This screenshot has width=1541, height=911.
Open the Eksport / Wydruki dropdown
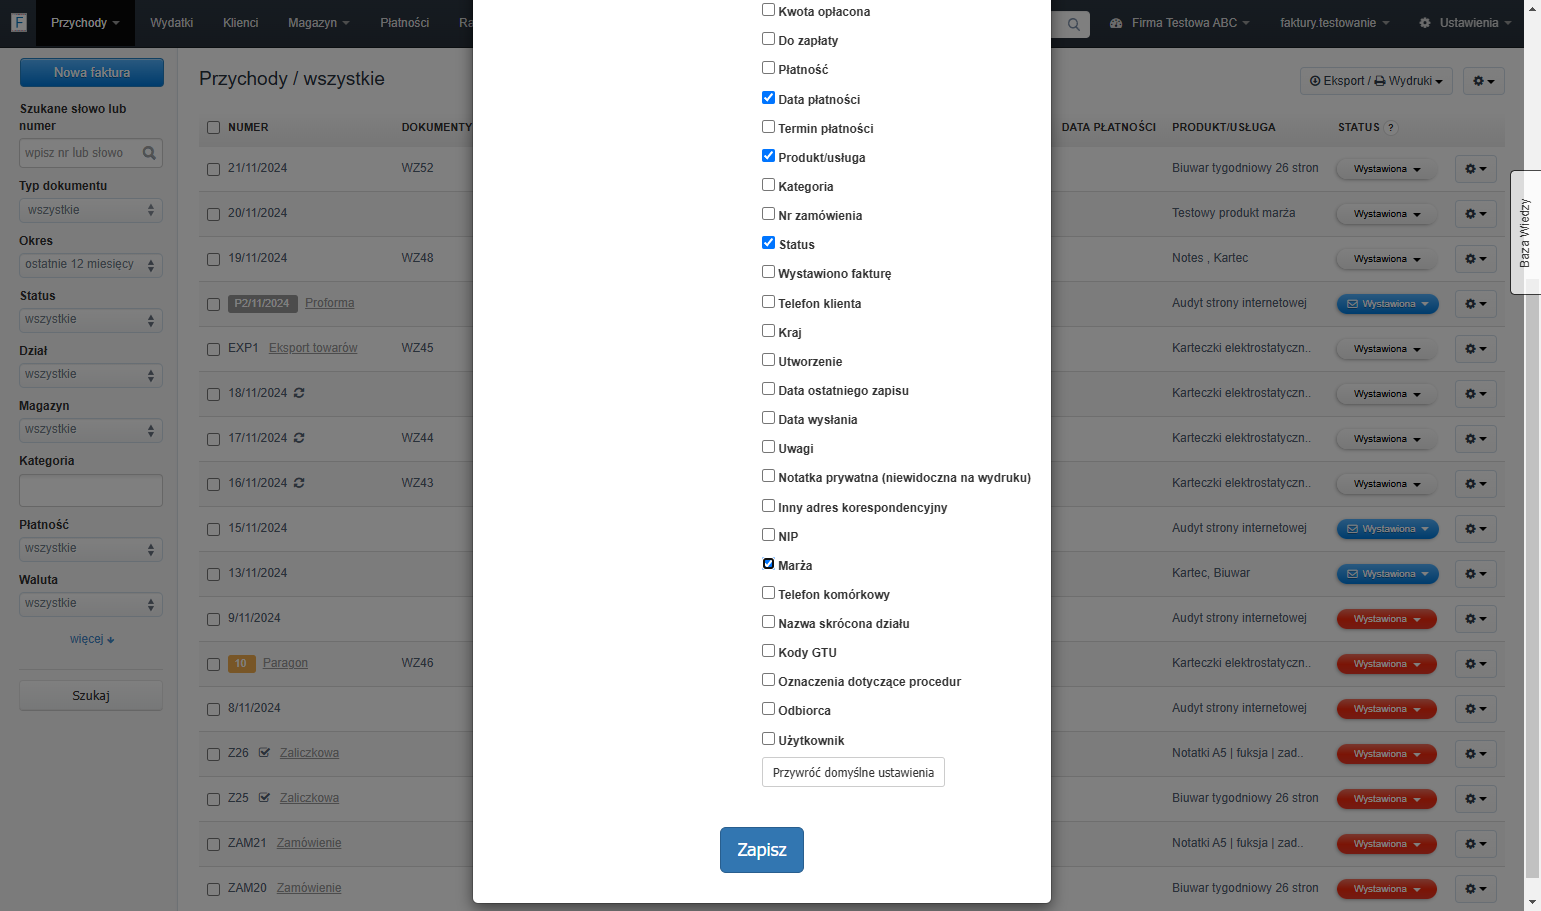(x=1376, y=81)
